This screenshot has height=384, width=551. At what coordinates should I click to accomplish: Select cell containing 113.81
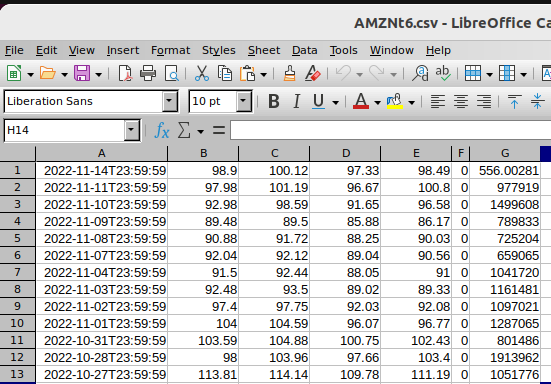coord(203,375)
